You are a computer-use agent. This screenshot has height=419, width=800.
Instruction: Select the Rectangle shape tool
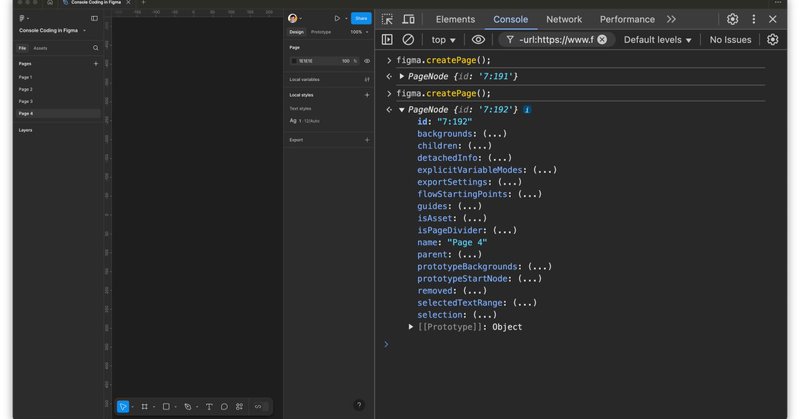pos(166,407)
